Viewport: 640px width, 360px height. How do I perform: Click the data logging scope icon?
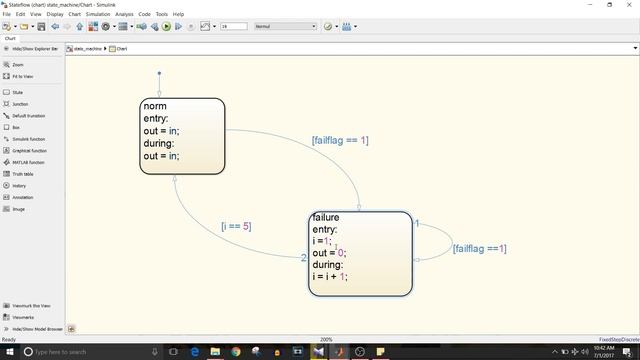point(205,27)
